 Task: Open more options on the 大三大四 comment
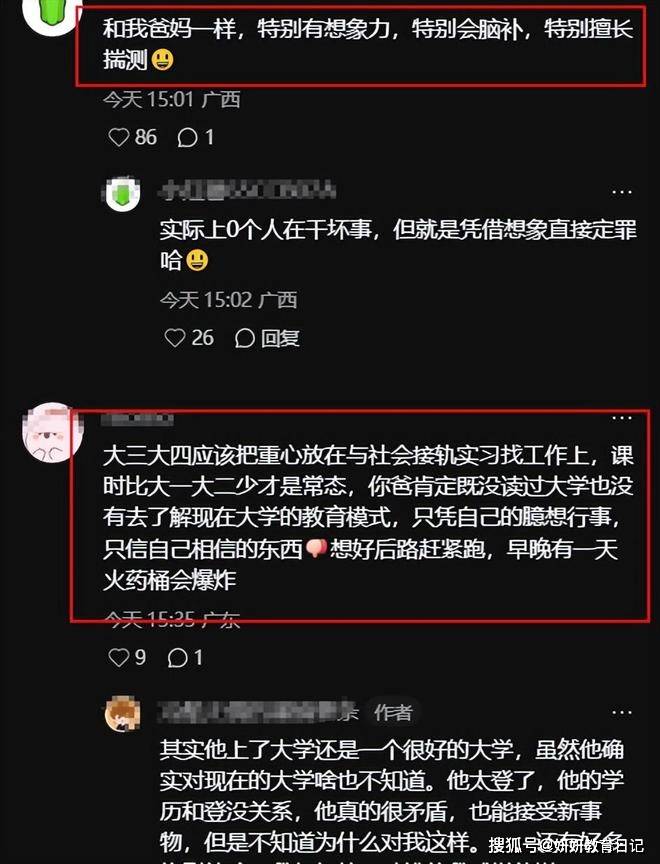[622, 418]
